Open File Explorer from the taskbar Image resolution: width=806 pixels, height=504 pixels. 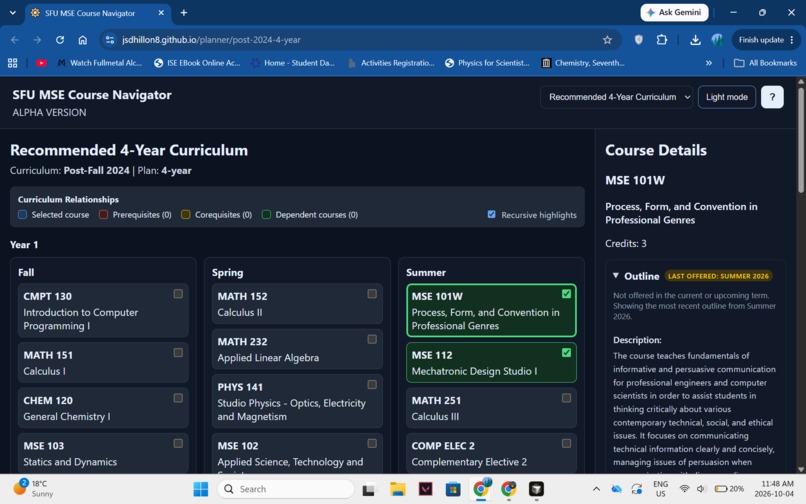coord(397,489)
